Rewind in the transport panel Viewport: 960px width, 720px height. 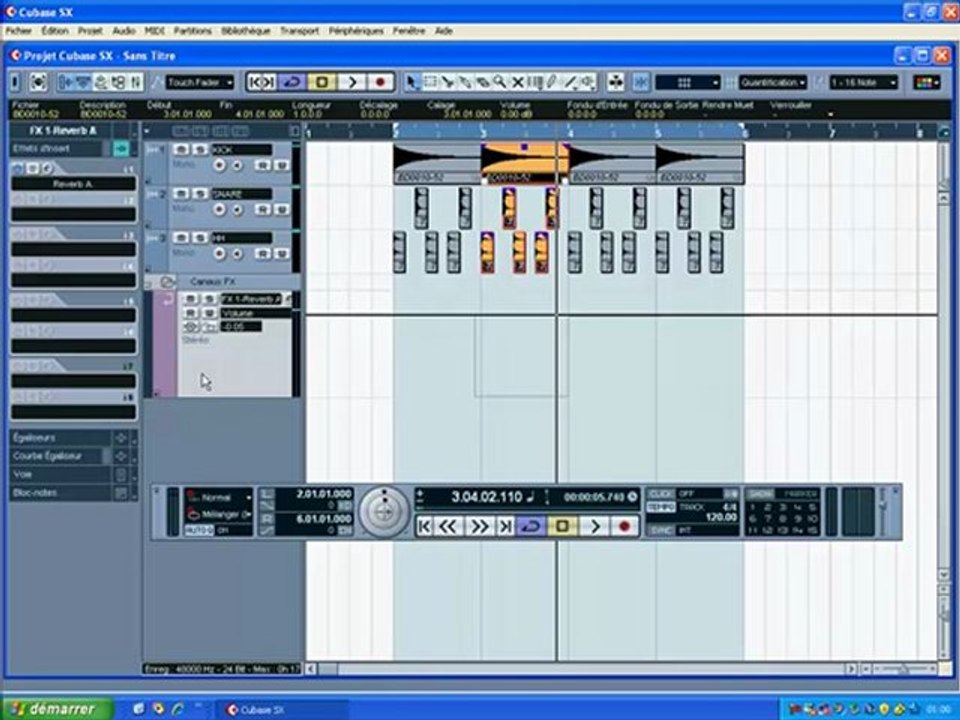coord(449,527)
